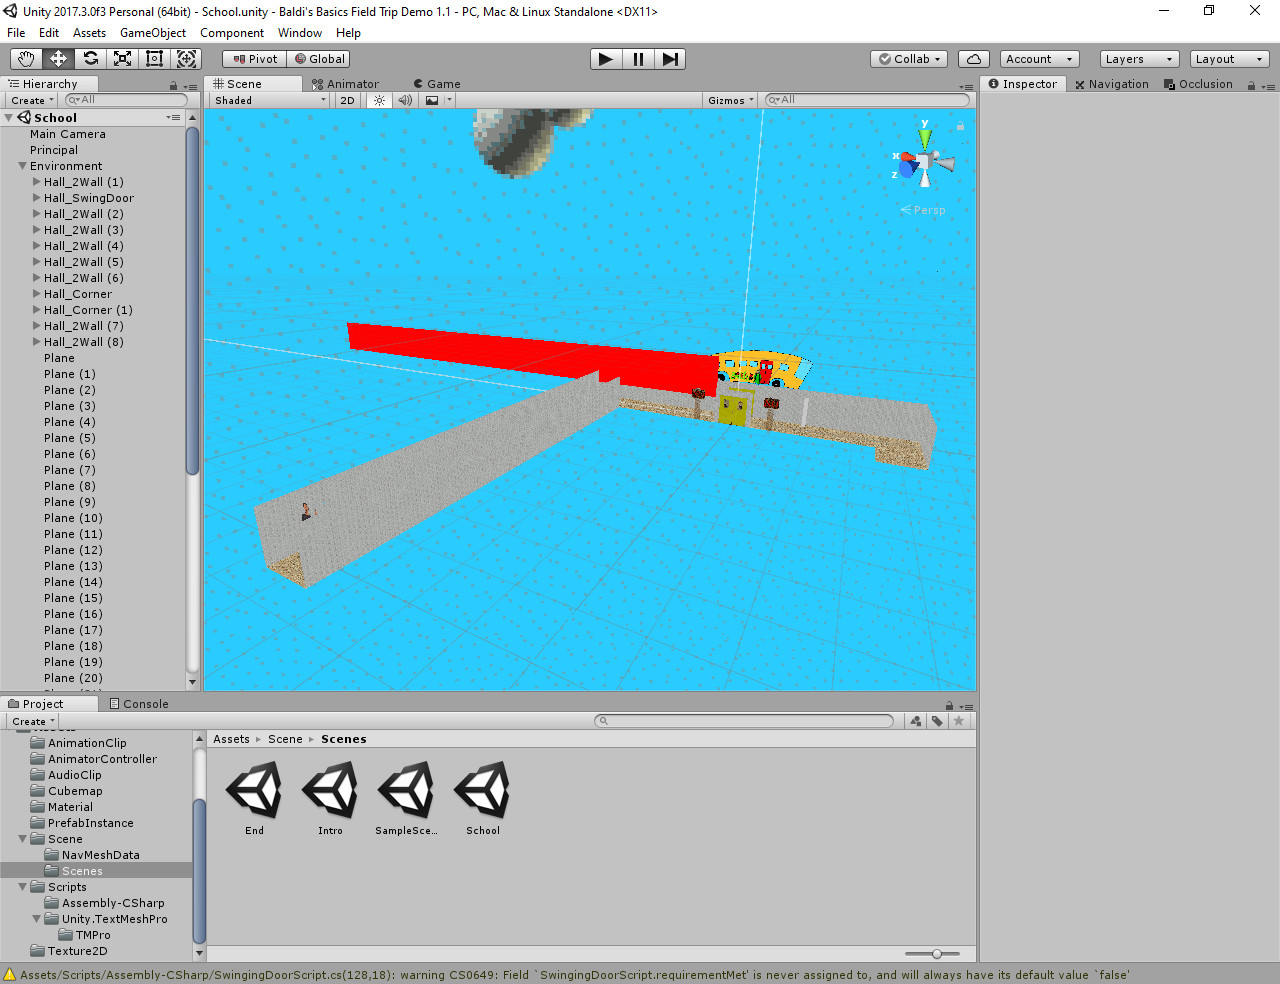This screenshot has width=1280, height=984.
Task: Enable 2D view mode in Scene
Action: [346, 100]
